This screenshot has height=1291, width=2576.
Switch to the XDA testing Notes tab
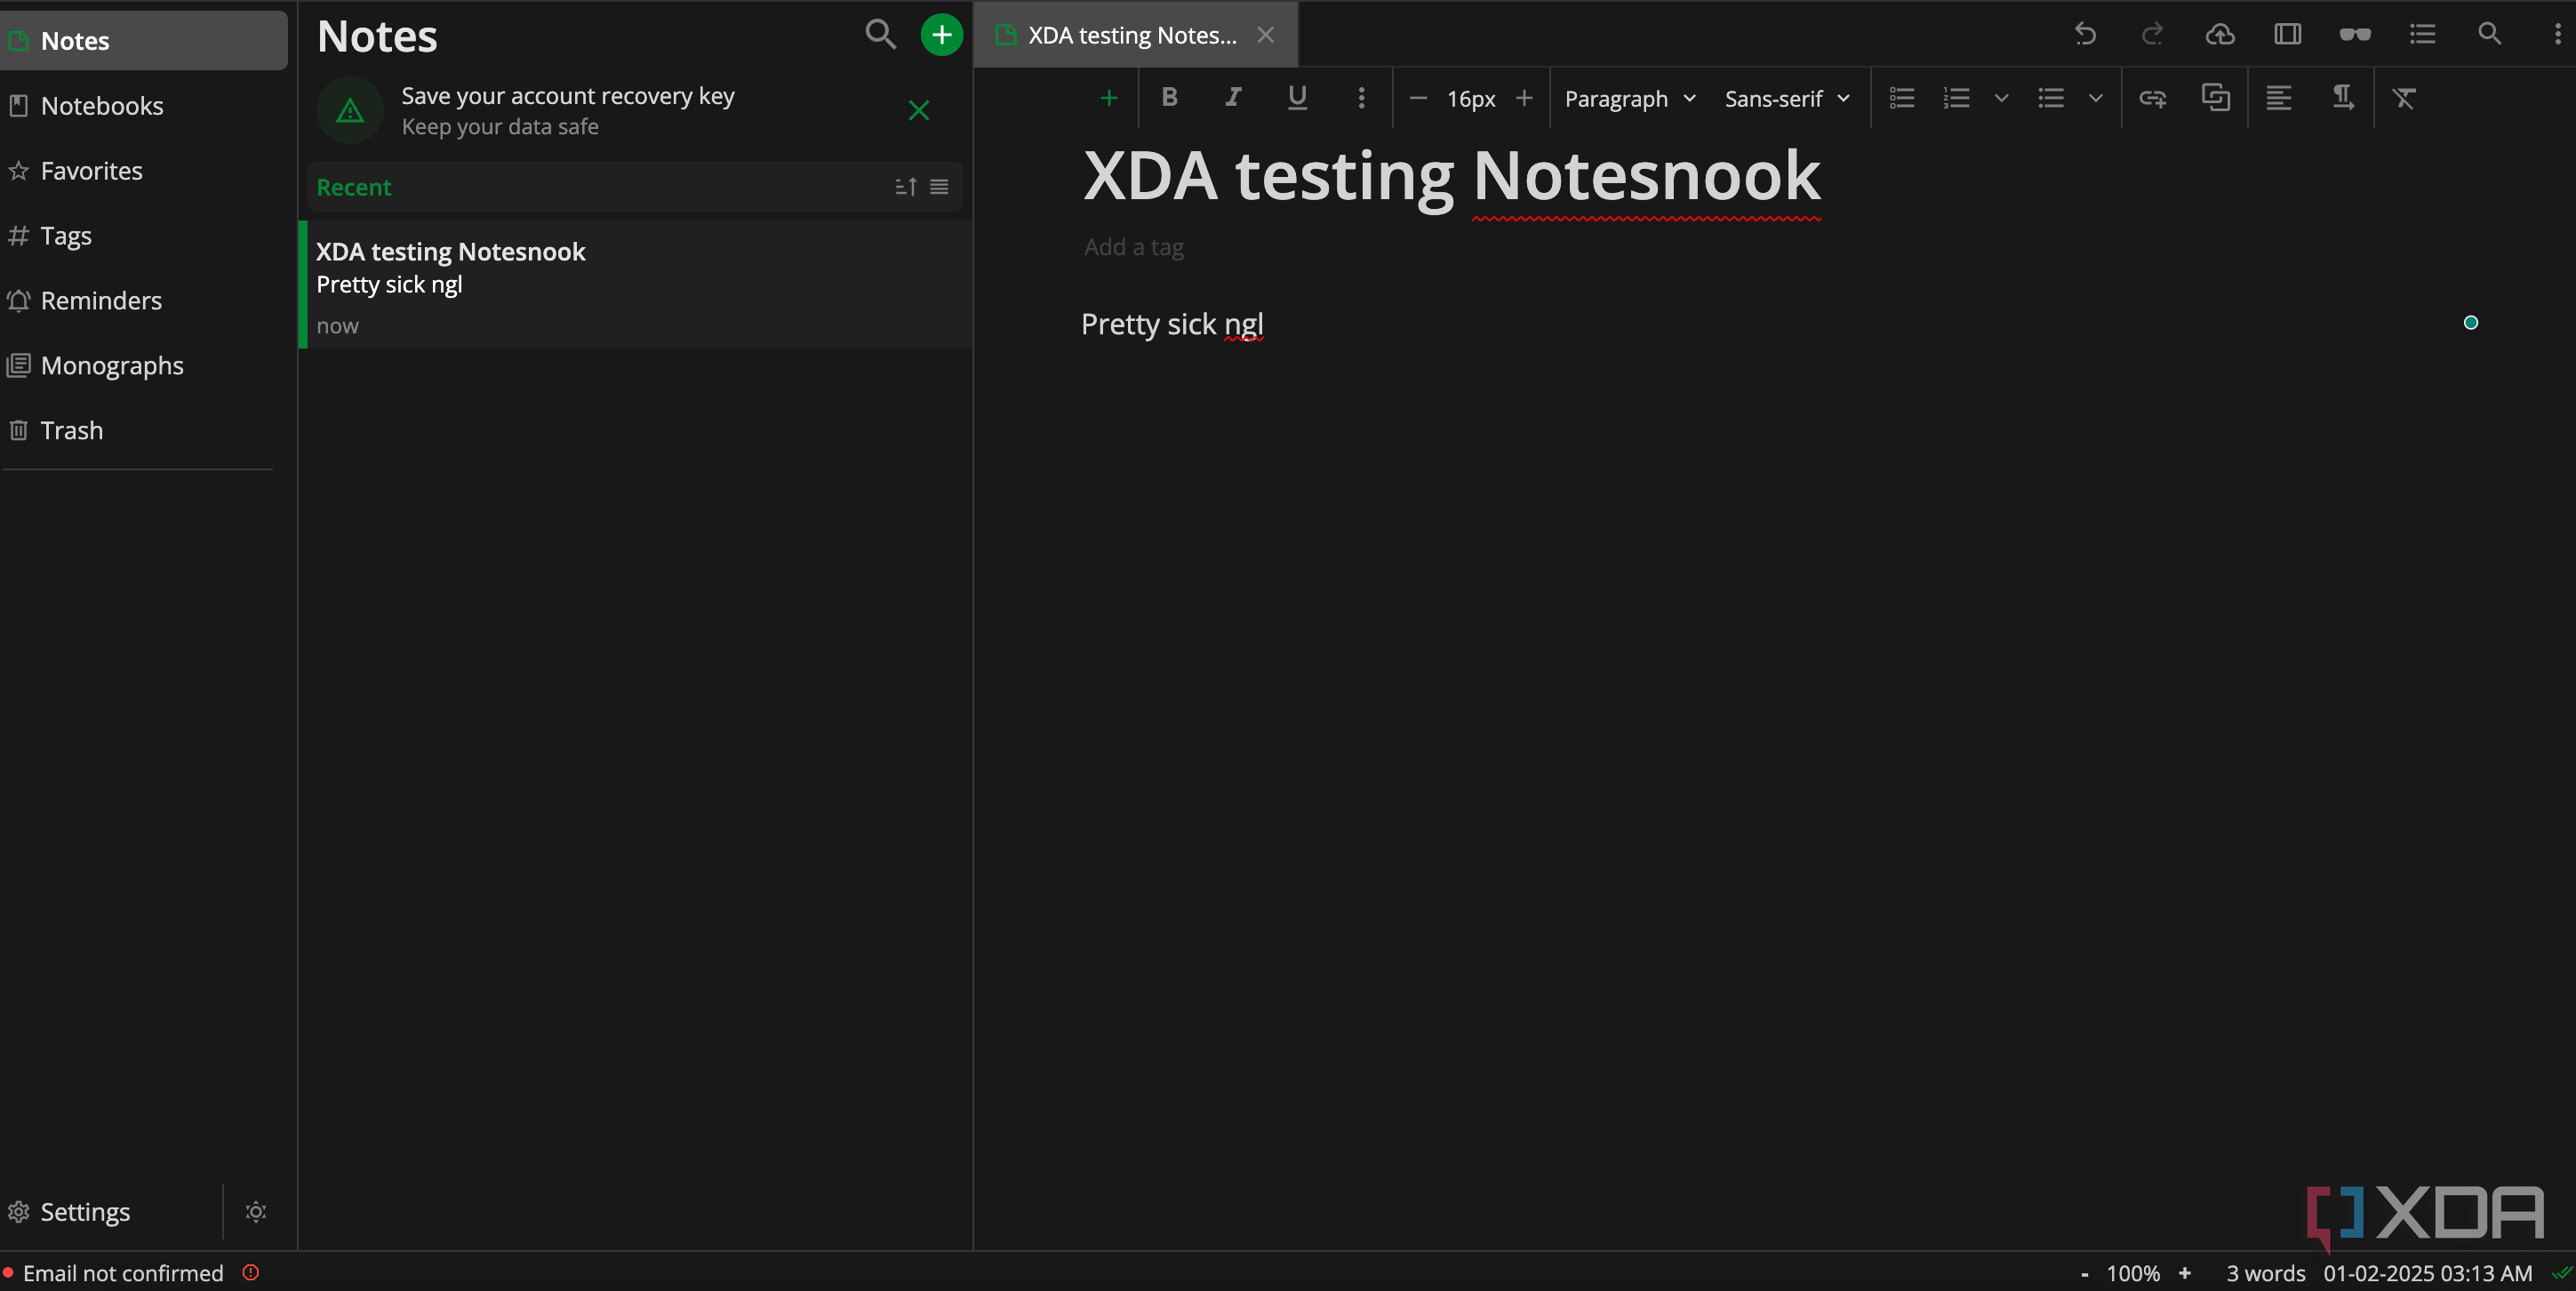[1131, 35]
